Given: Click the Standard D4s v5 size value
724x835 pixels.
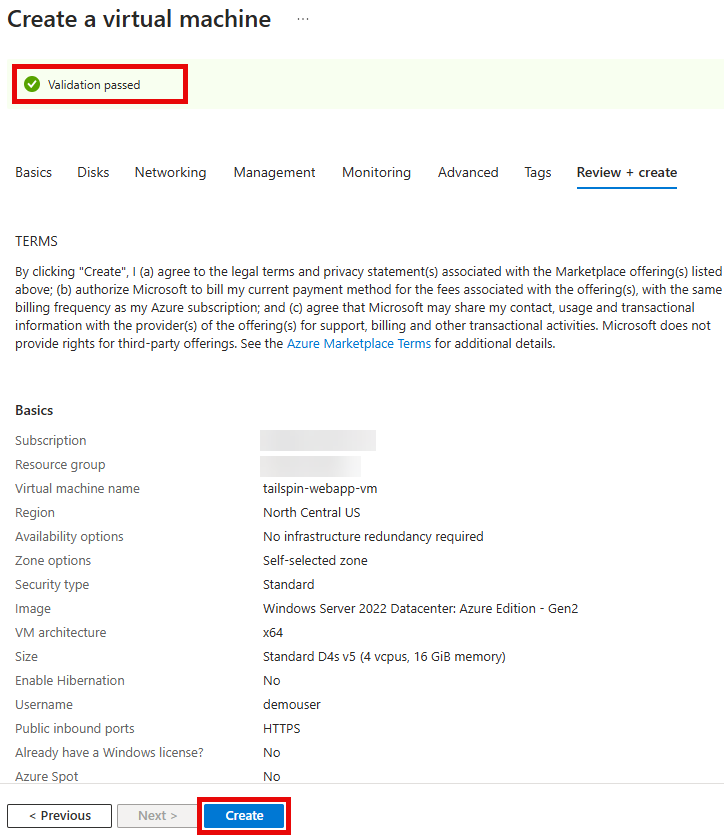Looking at the screenshot, I should click(x=384, y=657).
